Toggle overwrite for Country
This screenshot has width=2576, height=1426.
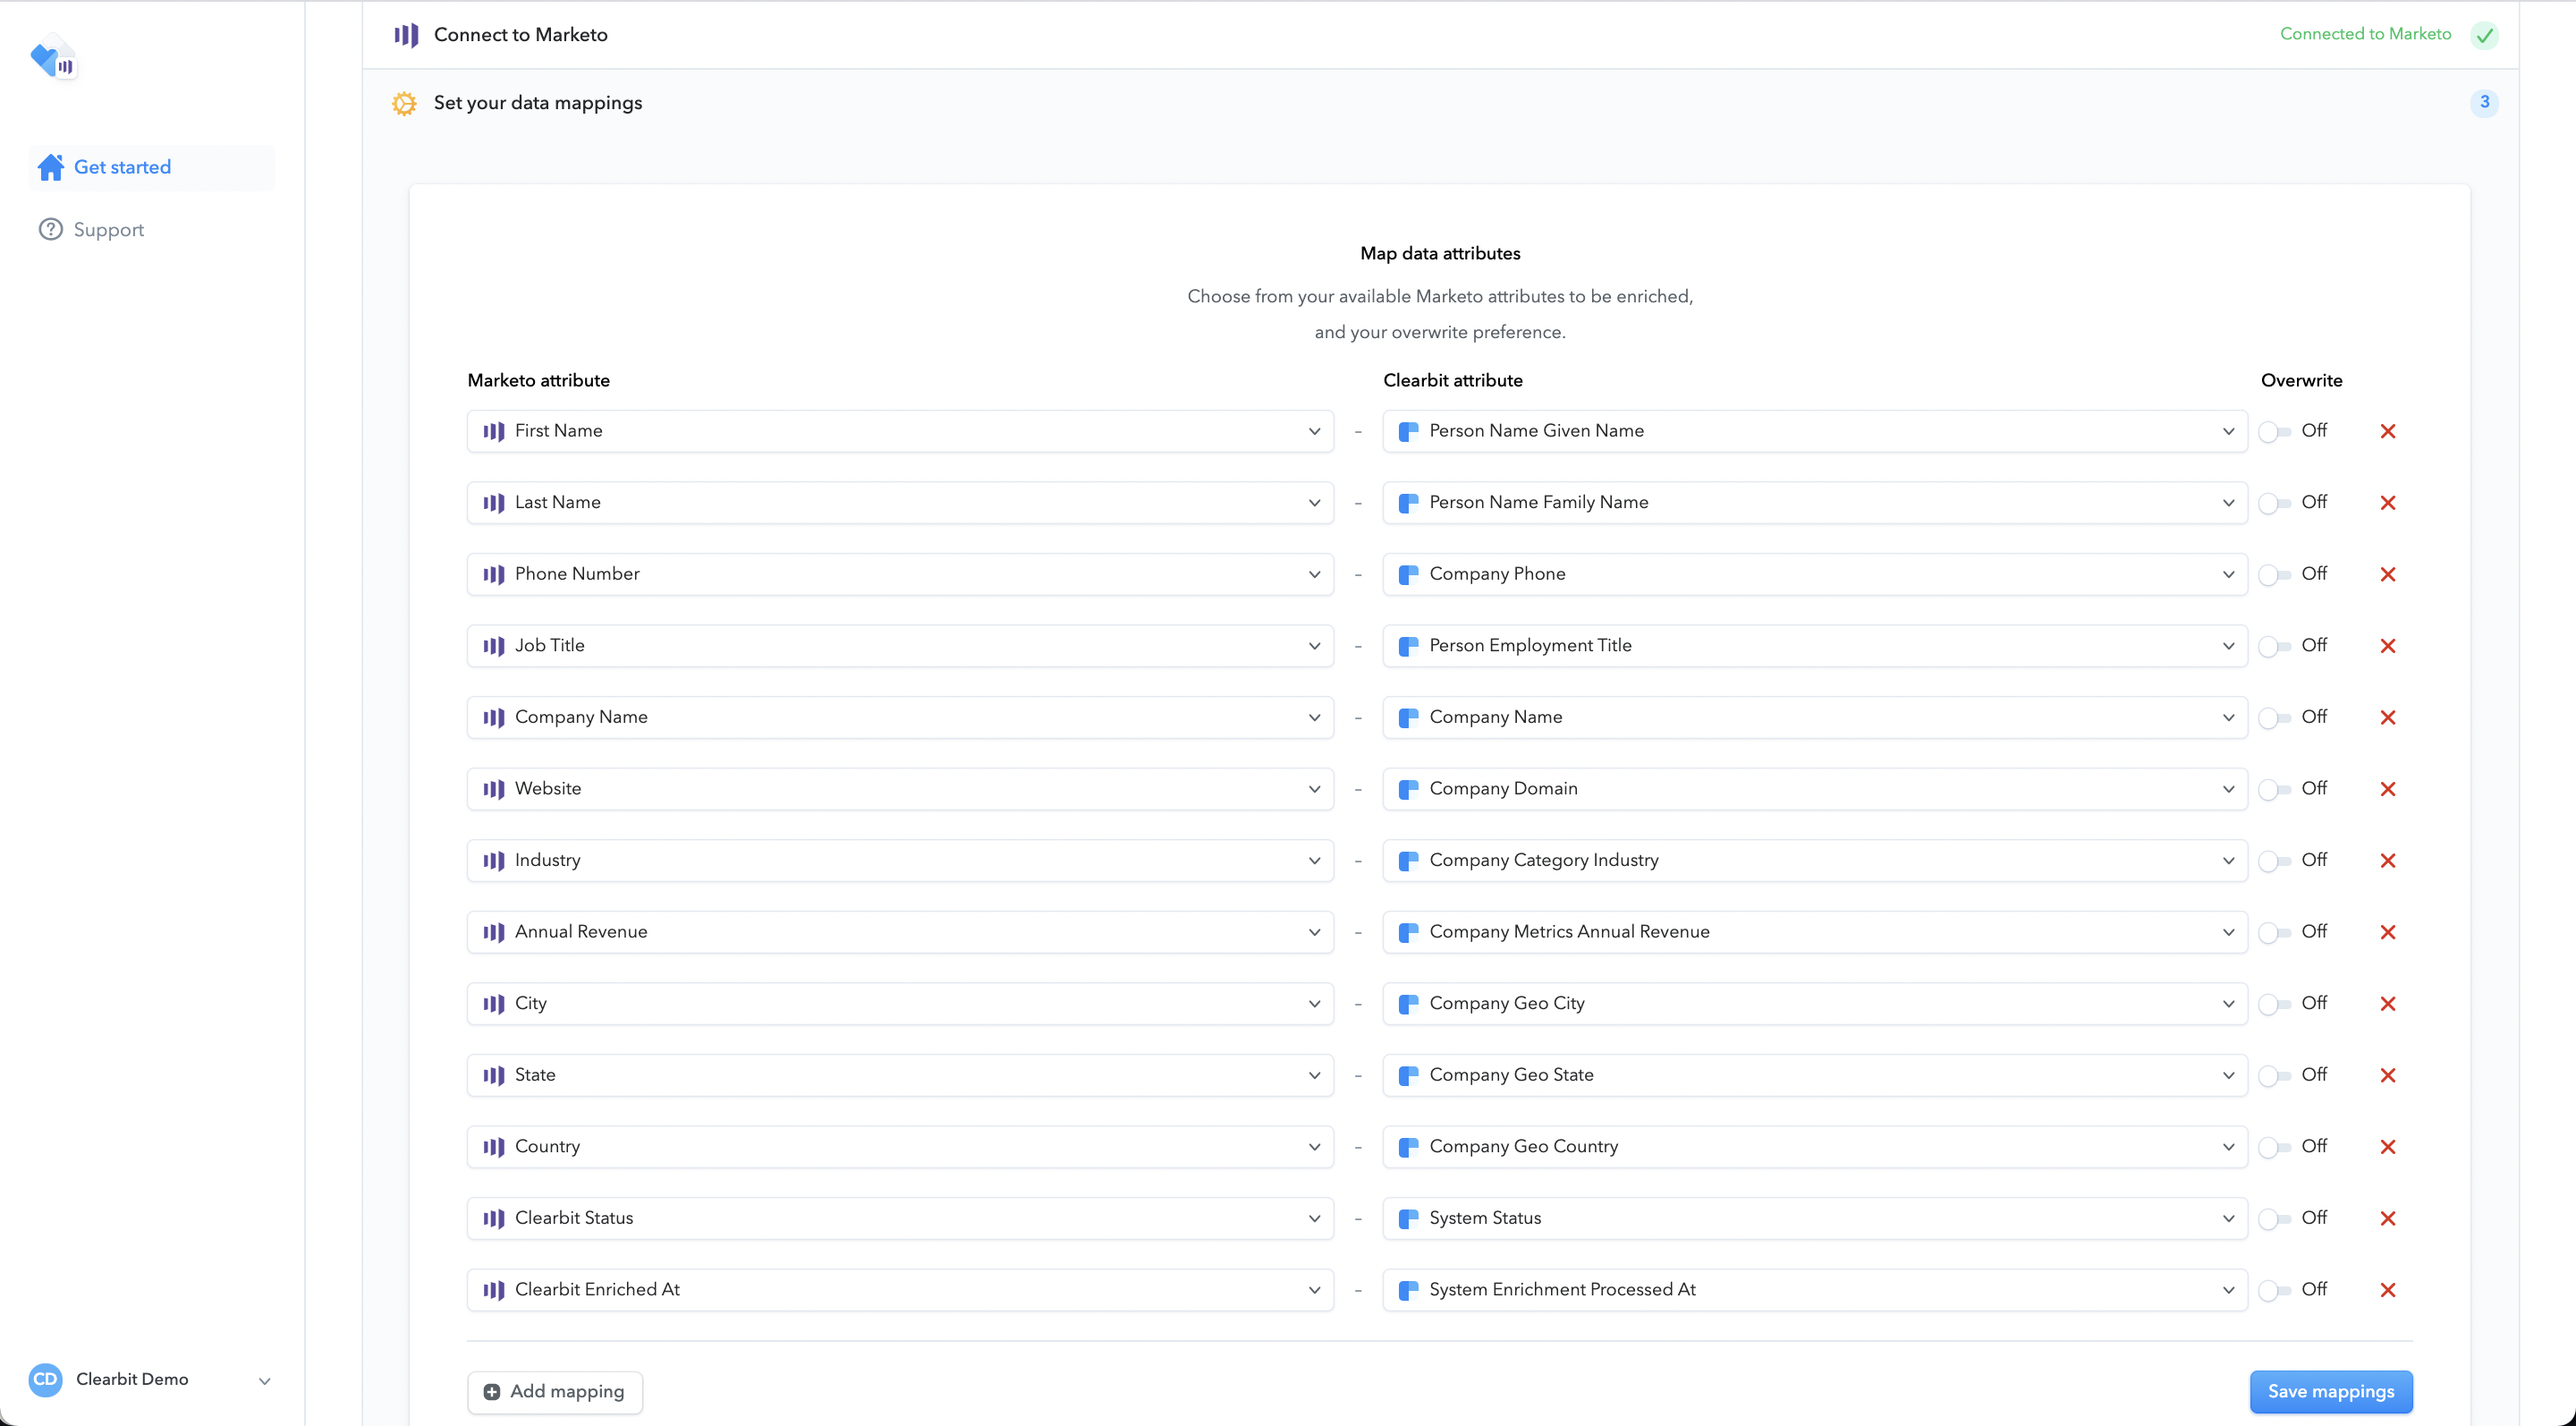(2274, 1147)
